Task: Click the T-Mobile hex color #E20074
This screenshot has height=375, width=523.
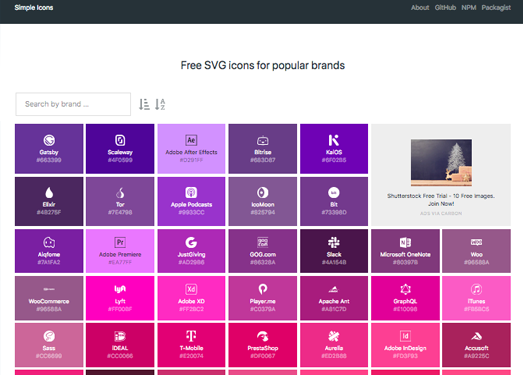Action: click(x=191, y=356)
